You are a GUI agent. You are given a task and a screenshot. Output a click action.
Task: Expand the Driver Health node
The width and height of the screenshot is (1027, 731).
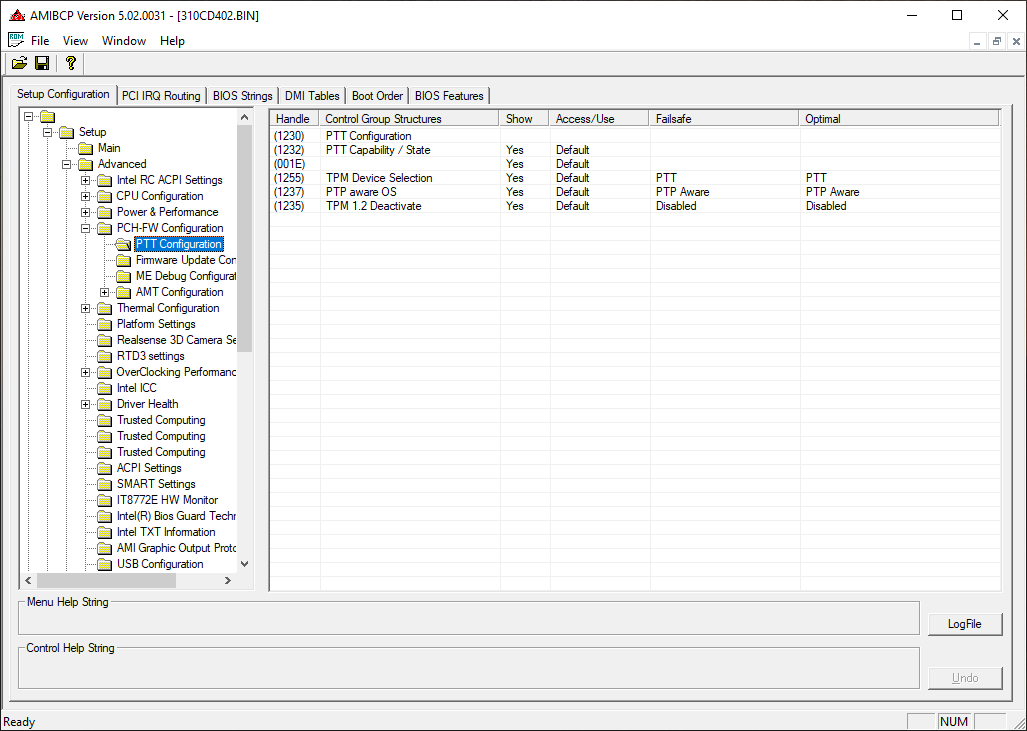[85, 405]
